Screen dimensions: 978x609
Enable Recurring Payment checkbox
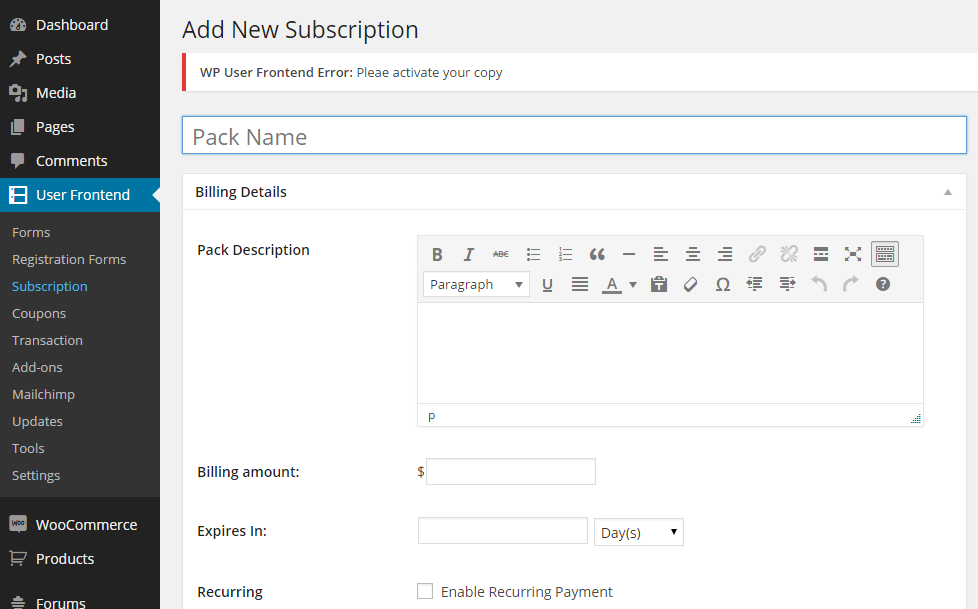(425, 591)
